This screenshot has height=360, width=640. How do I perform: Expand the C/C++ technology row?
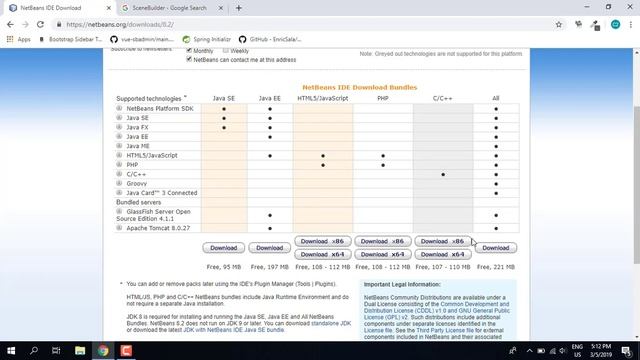point(119,174)
